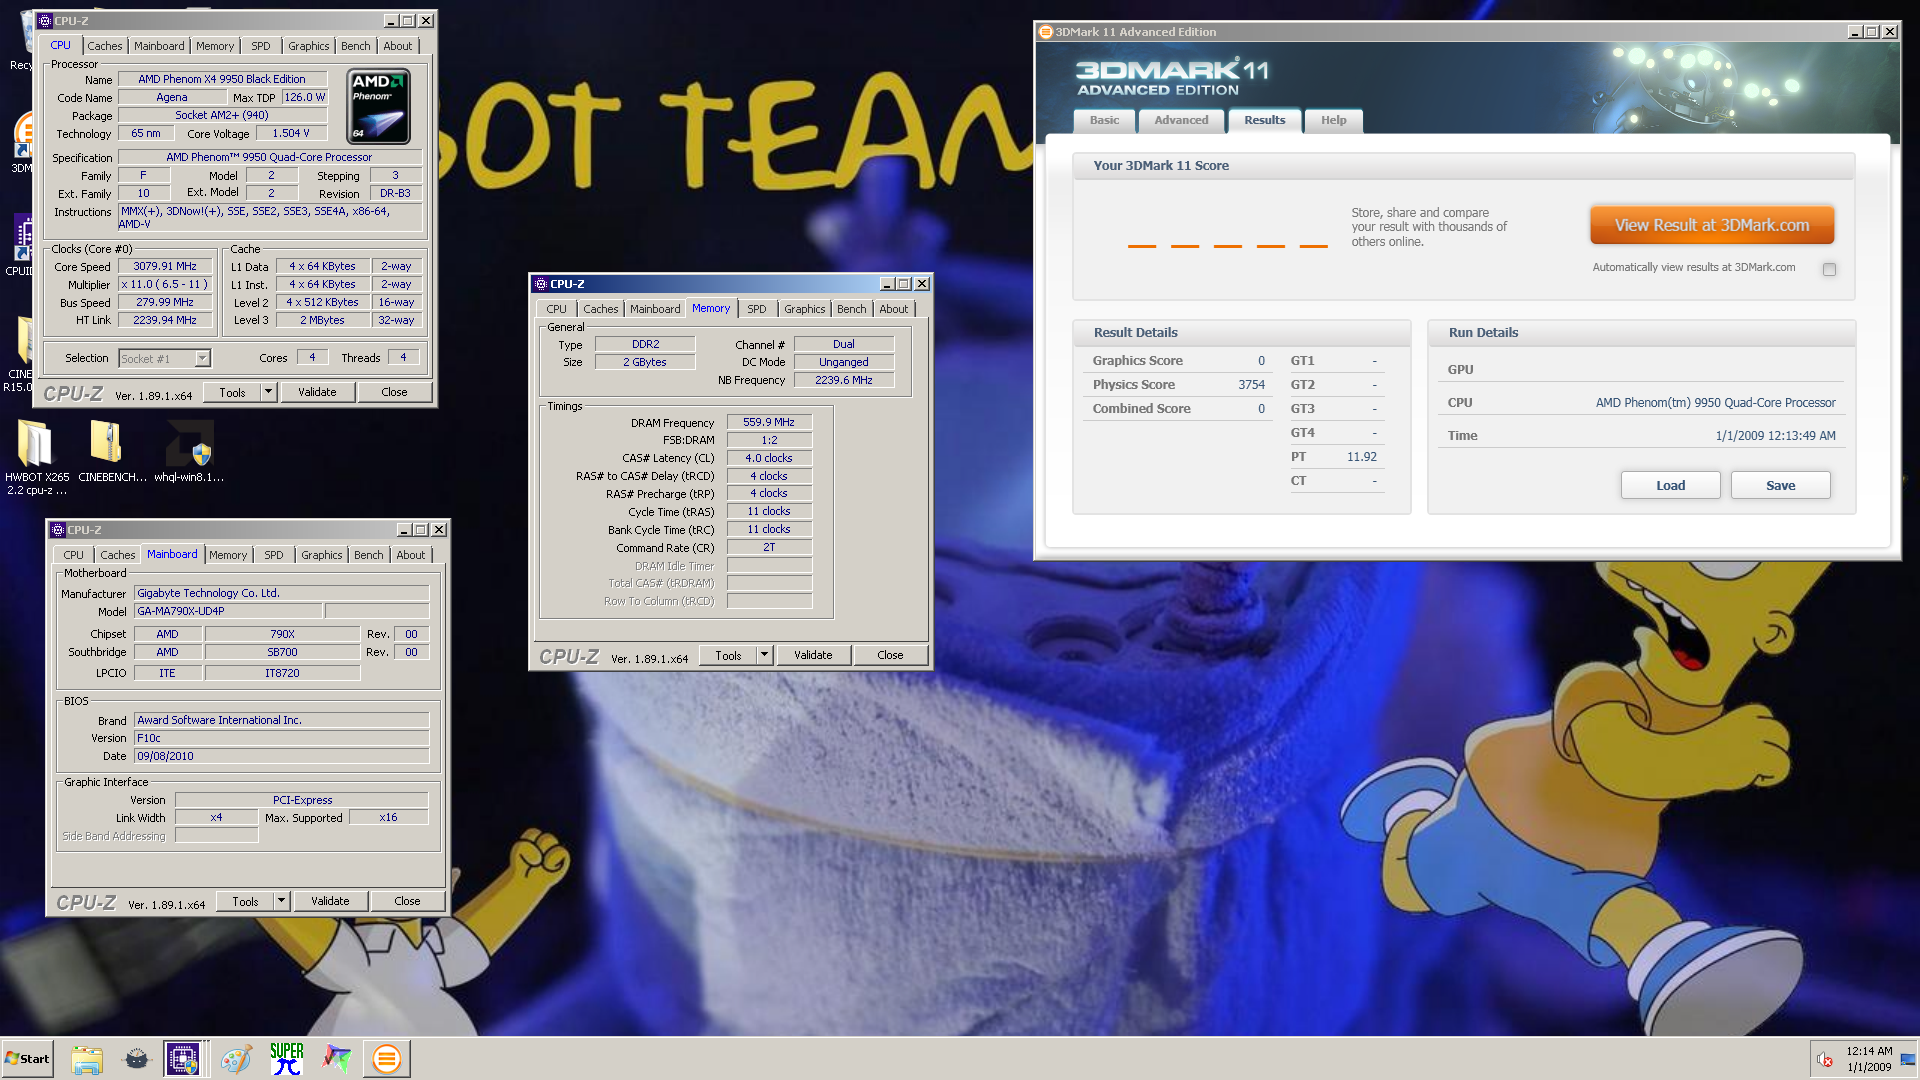Click Close in the Mainboard CPU-Z window
The height and width of the screenshot is (1080, 1920).
[407, 901]
